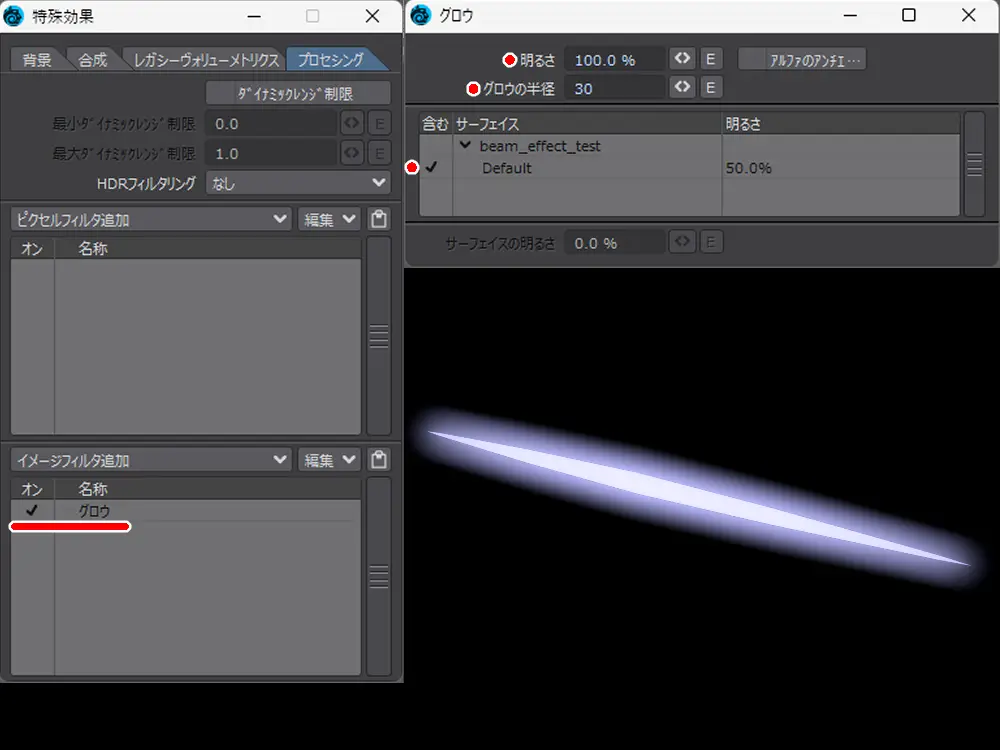
Task: Open the イメージフィルタ追加 dropdown
Action: [150, 460]
